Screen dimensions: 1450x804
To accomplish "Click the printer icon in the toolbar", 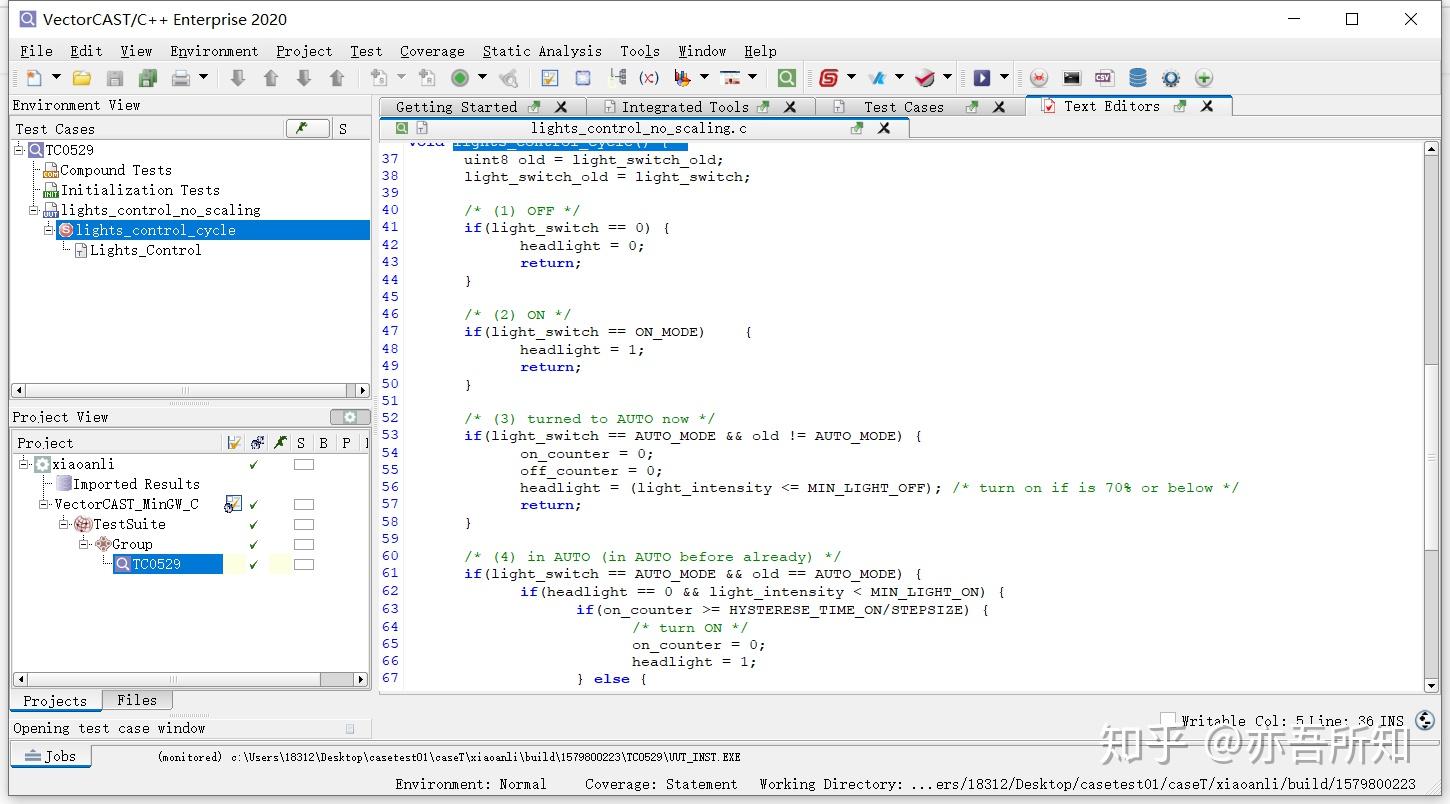I will coord(180,78).
